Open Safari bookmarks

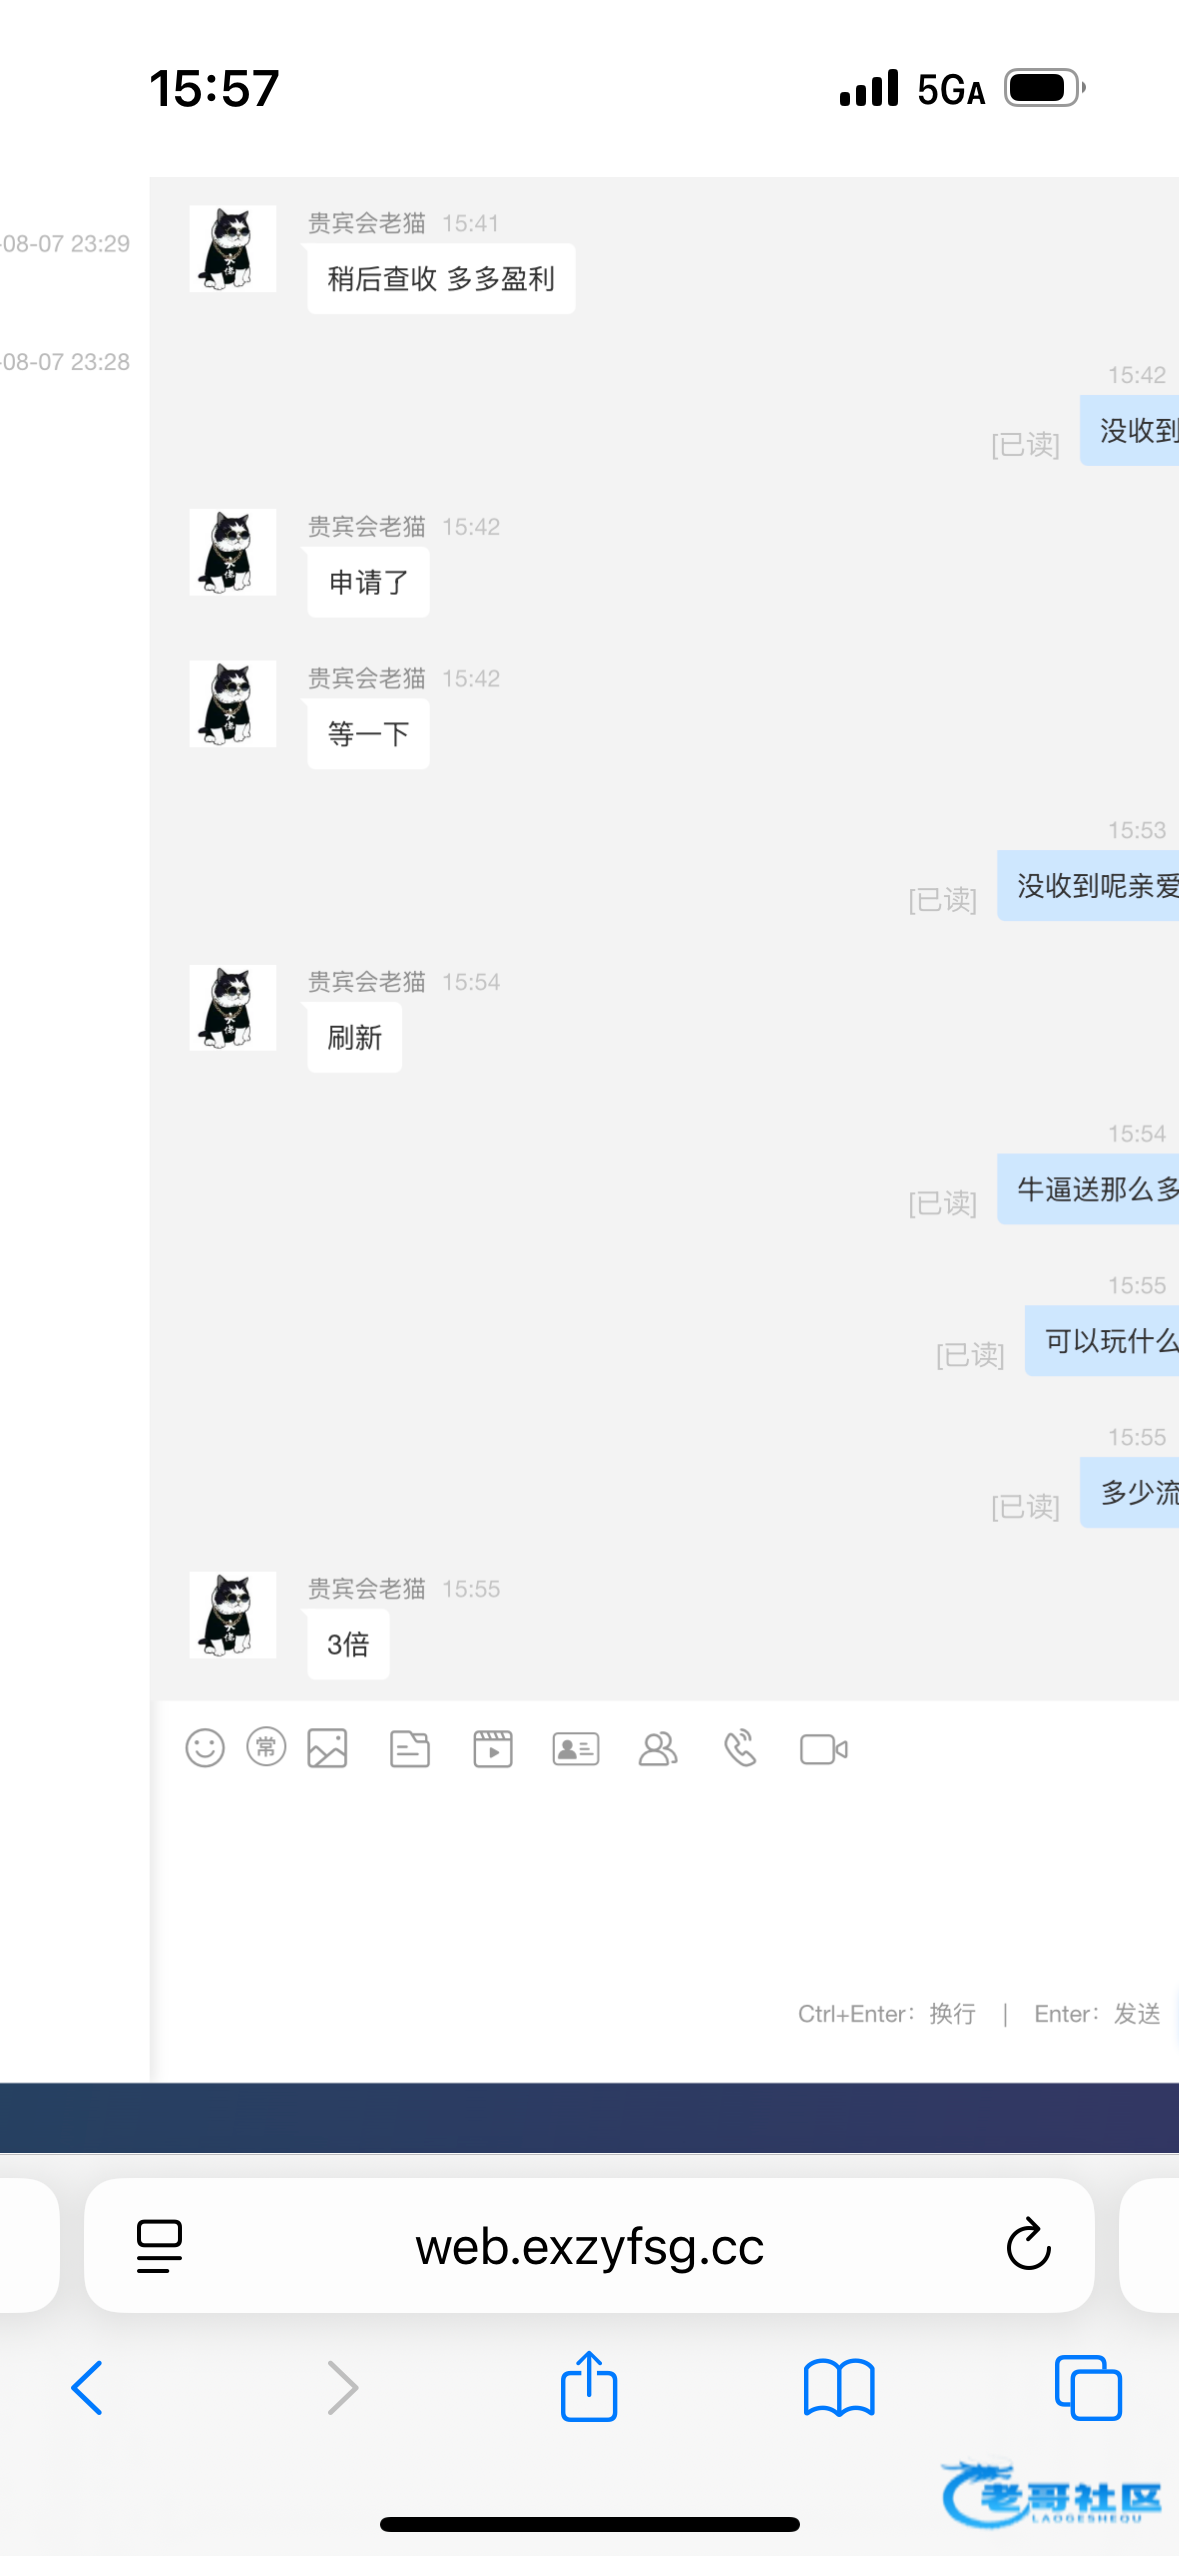(839, 2388)
